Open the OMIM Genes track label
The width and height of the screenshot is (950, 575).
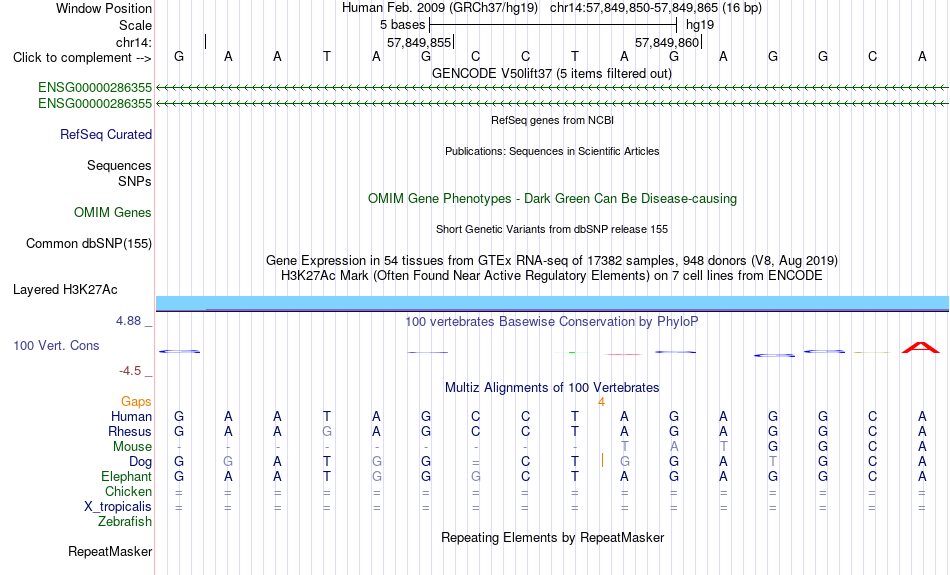coord(112,213)
